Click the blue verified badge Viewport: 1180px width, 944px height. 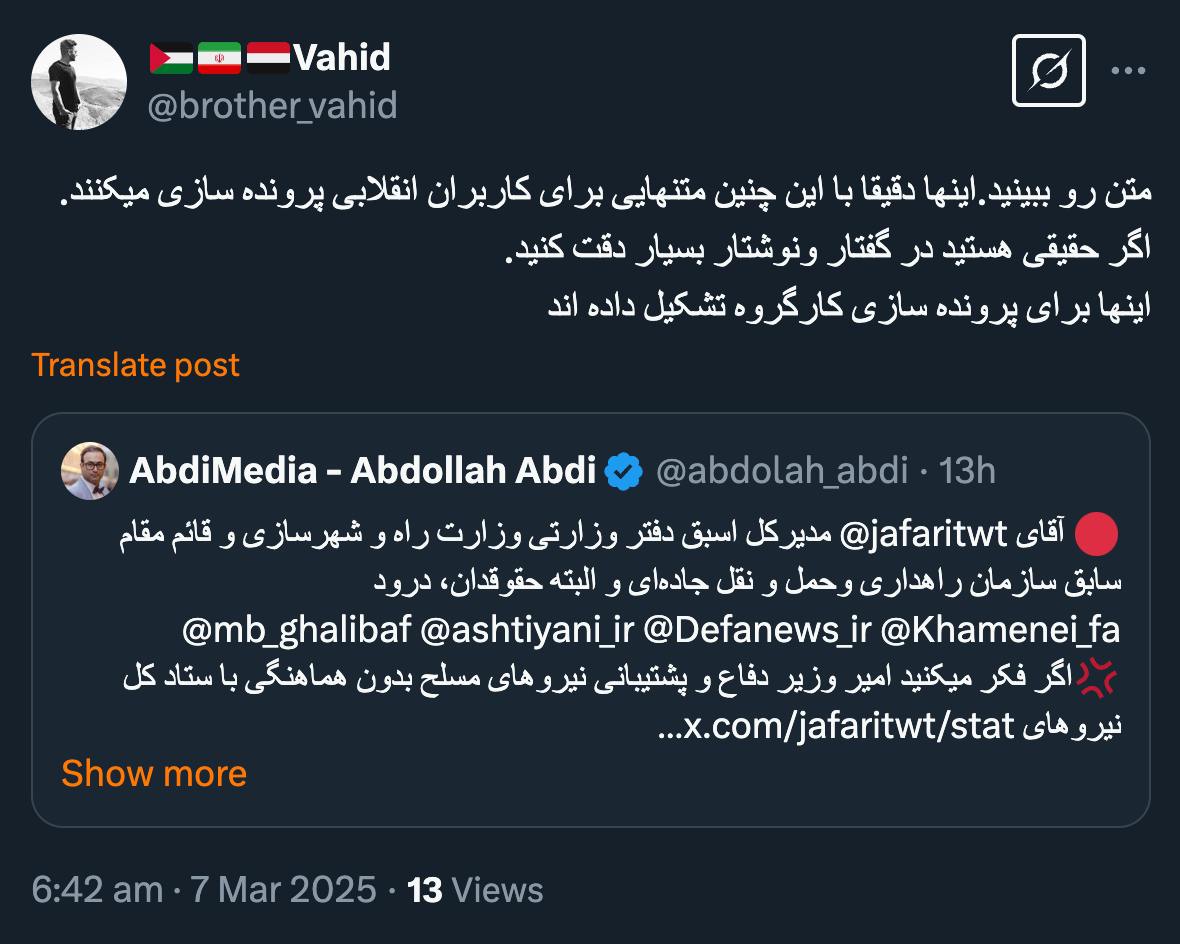(624, 471)
